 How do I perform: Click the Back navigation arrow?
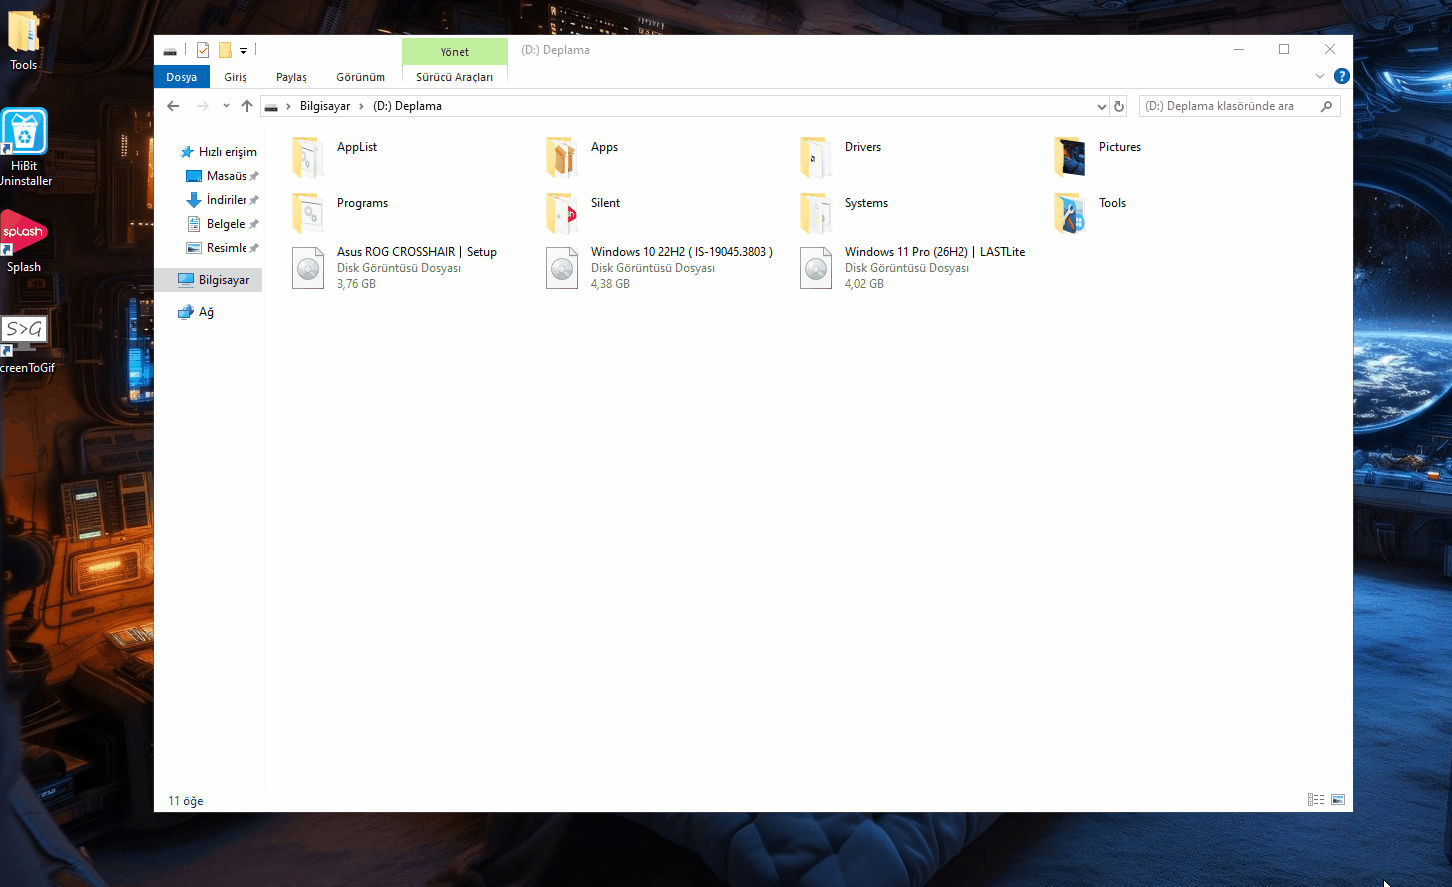[173, 106]
